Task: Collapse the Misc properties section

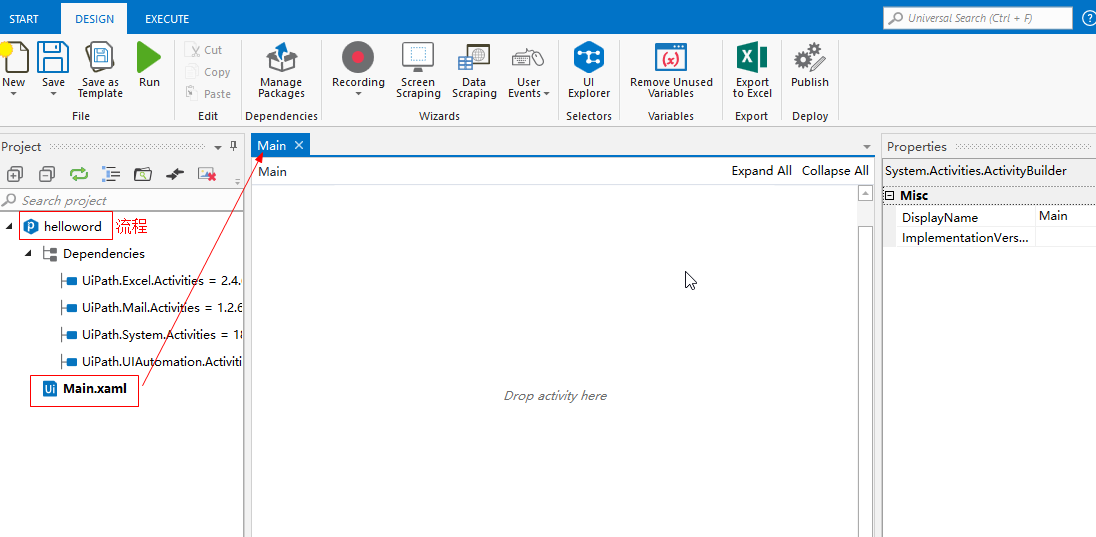Action: point(889,196)
